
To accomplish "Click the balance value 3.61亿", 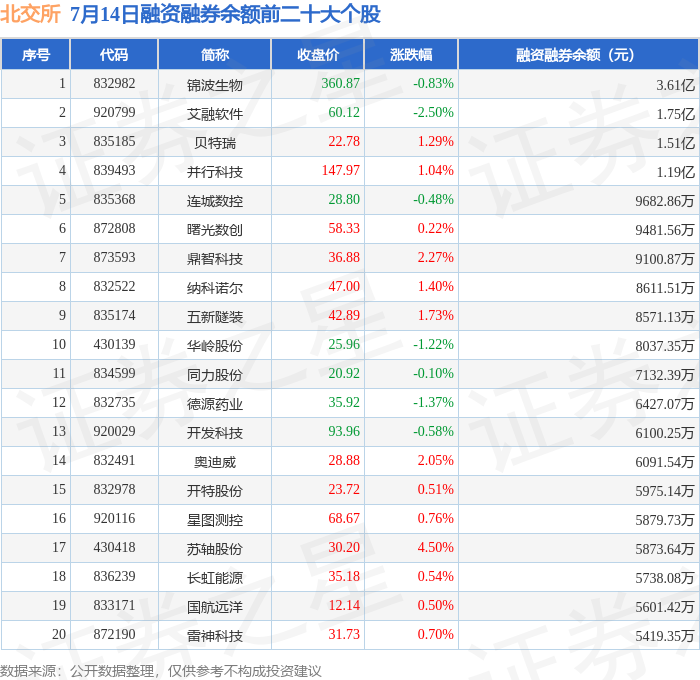I will point(675,85).
